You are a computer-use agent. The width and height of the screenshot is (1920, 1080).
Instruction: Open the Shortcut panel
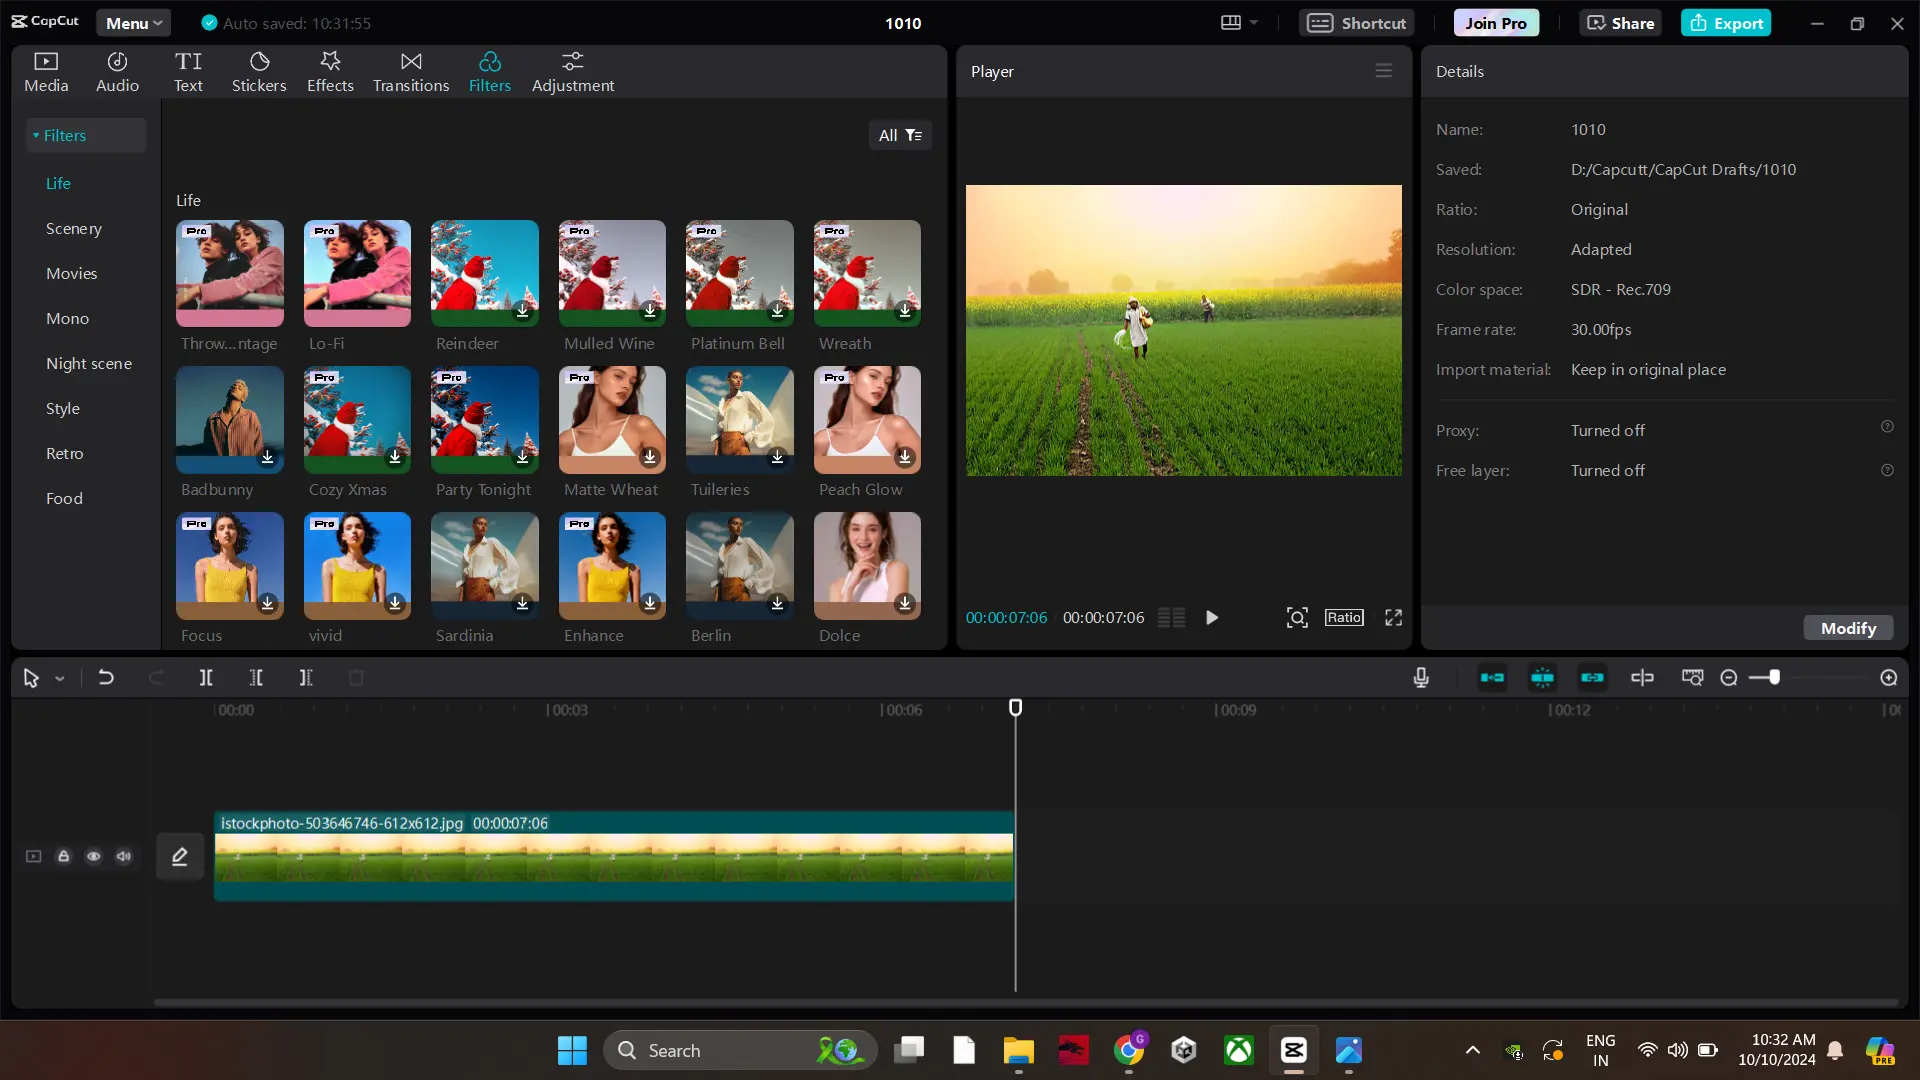click(x=1356, y=23)
